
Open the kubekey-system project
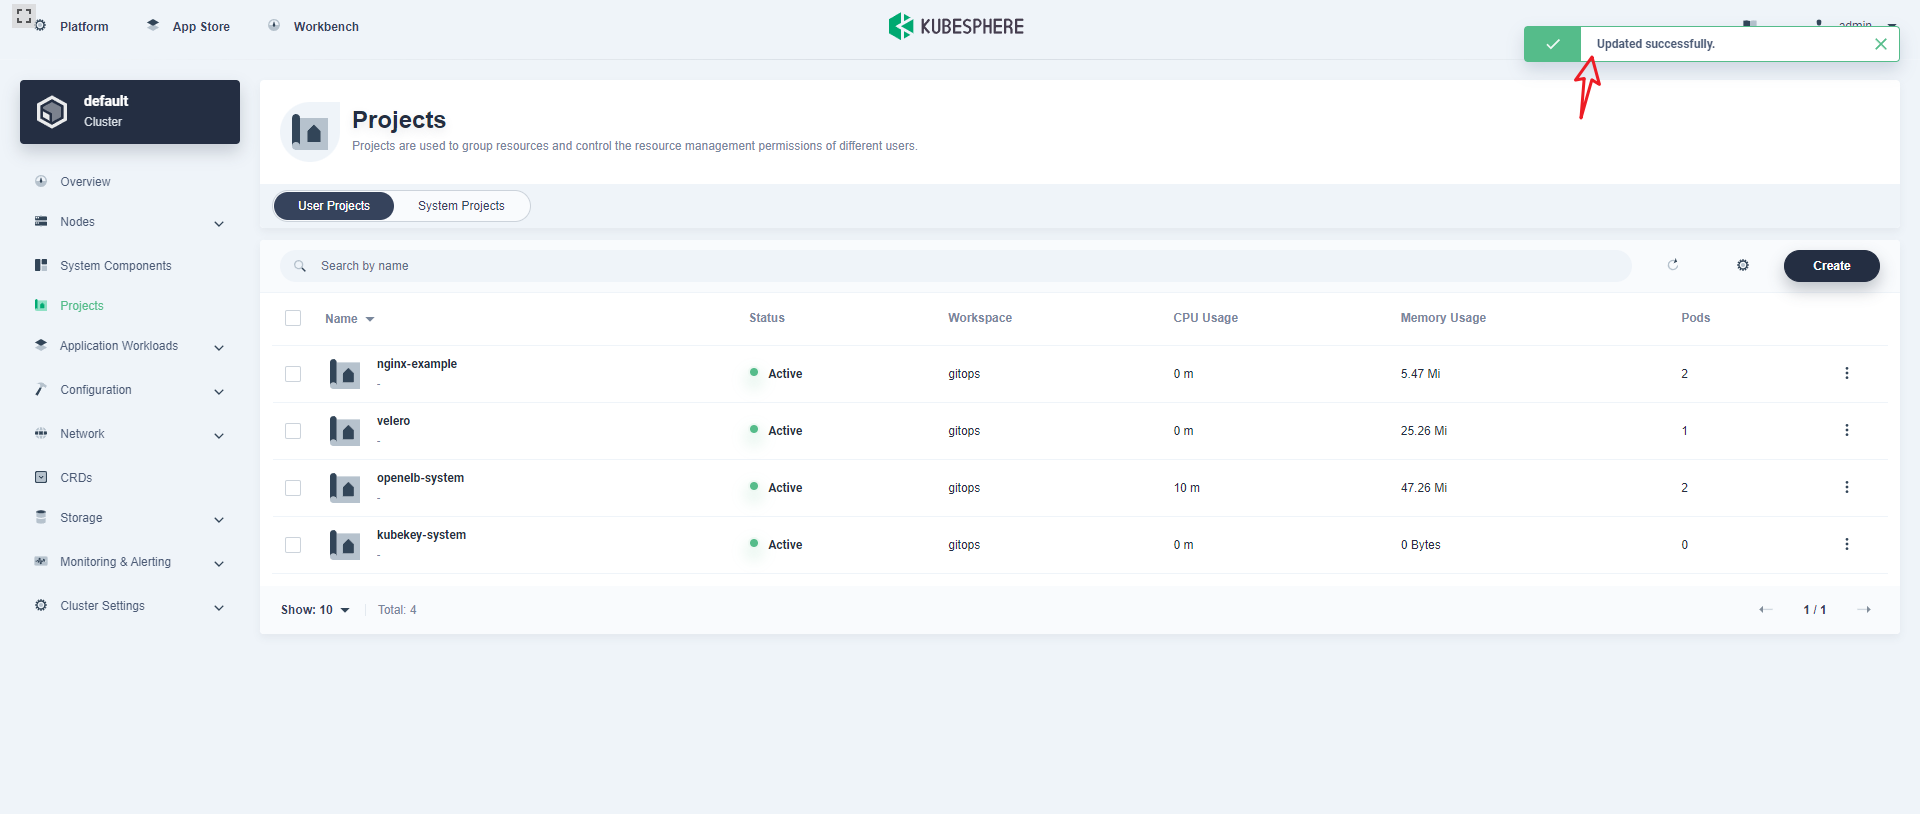[421, 535]
